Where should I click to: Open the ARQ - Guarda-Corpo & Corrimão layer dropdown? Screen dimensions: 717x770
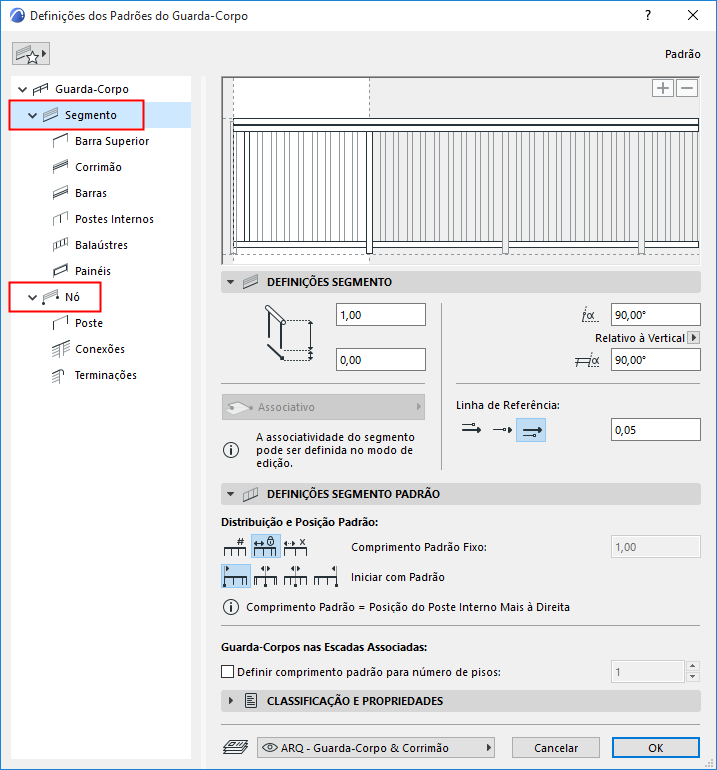click(376, 748)
